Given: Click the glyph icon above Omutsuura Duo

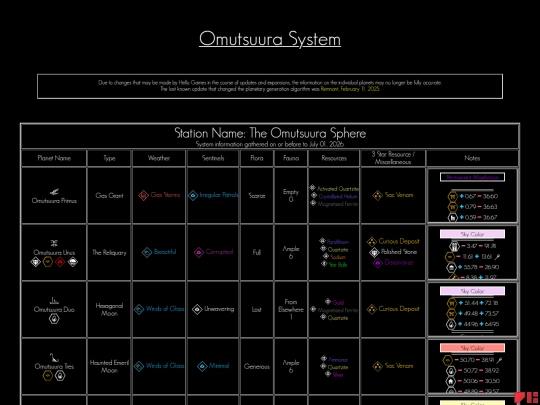Looking at the screenshot, I should coord(54,301).
